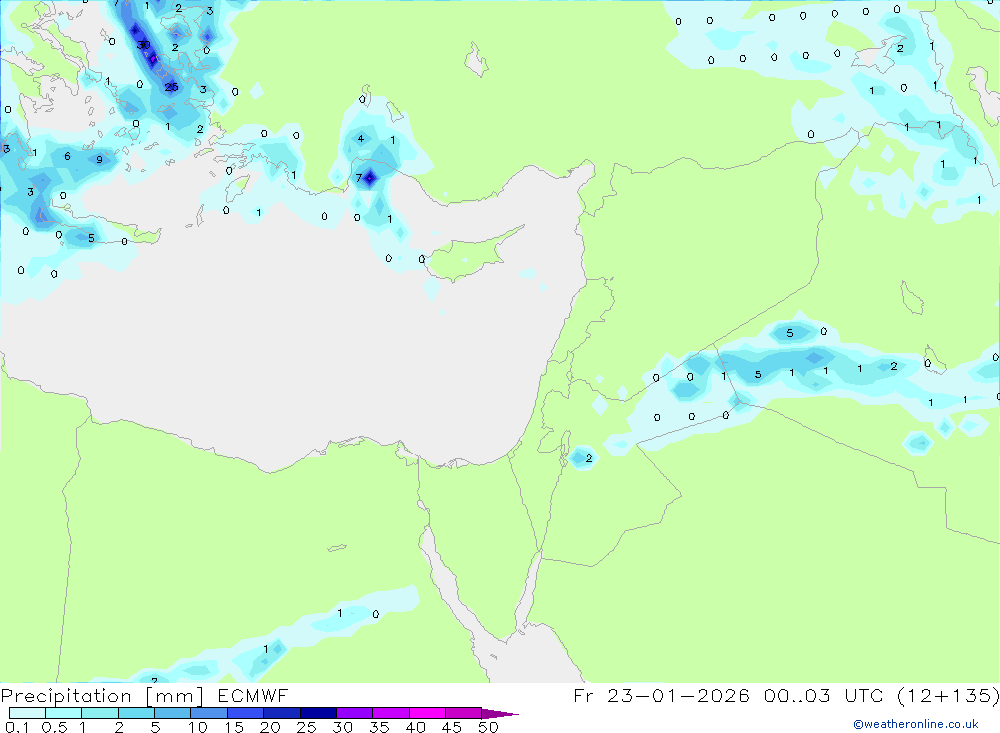
Task: Click the 0.1–0.5 mm legend color swatch
Action: pyautogui.click(x=27, y=713)
